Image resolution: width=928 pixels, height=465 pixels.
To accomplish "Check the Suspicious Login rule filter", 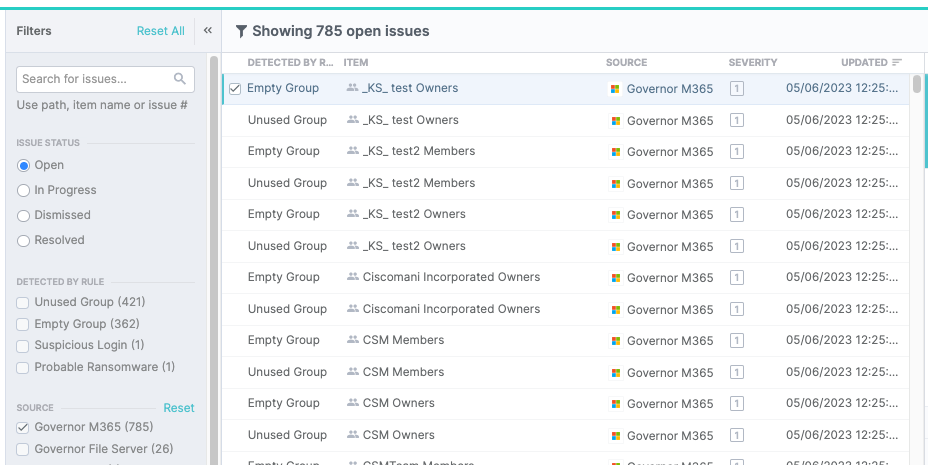I will point(24,345).
